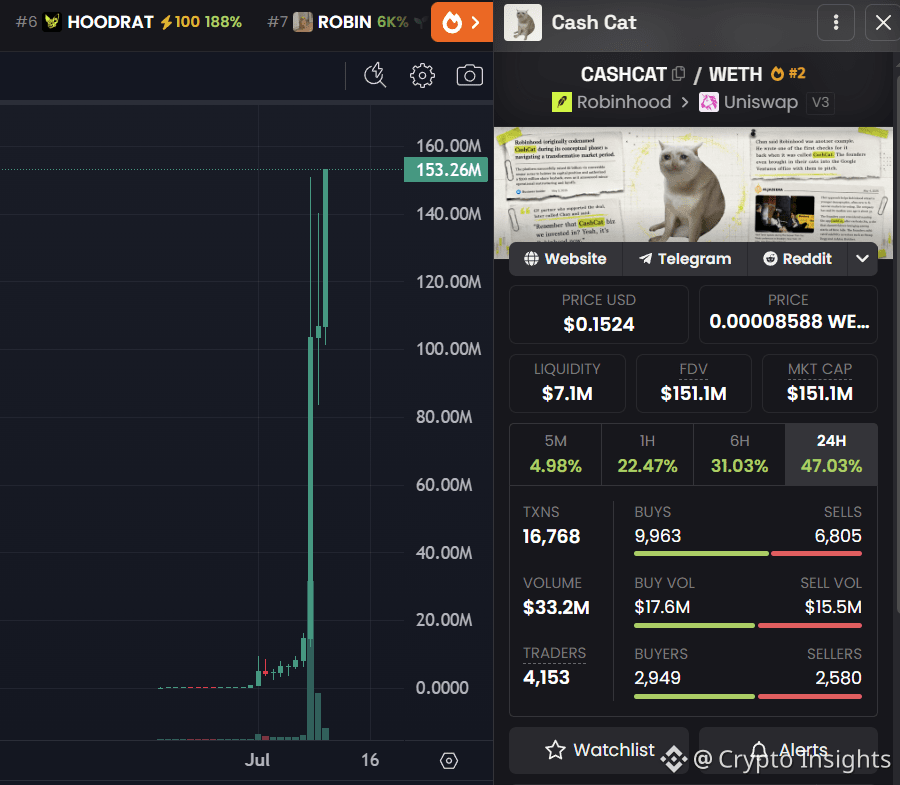
Task: Click the HOODRAT trending ticker item
Action: tap(129, 22)
